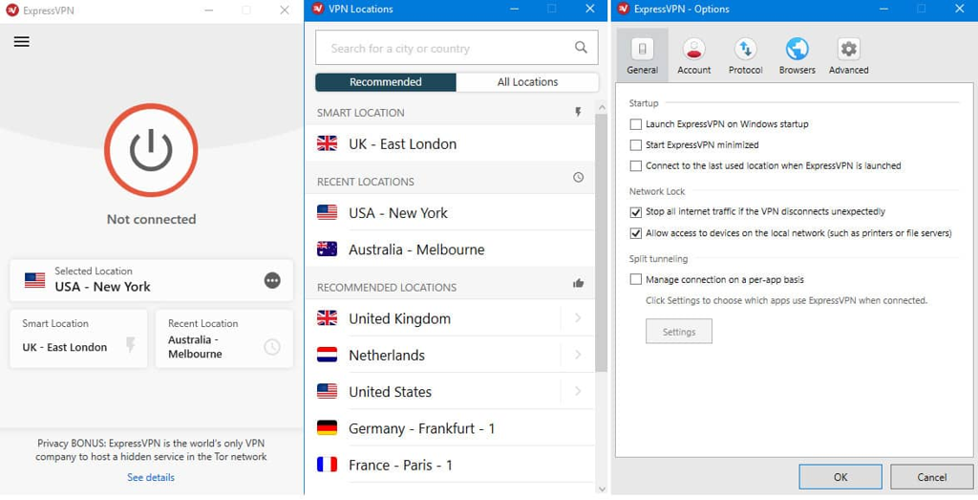The height and width of the screenshot is (500, 978).
Task: Click the large power connect button
Action: point(151,150)
